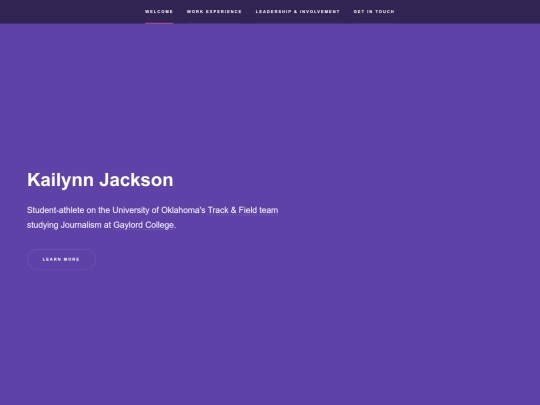Open the Welcome nav tab
The image size is (540, 405).
(159, 12)
